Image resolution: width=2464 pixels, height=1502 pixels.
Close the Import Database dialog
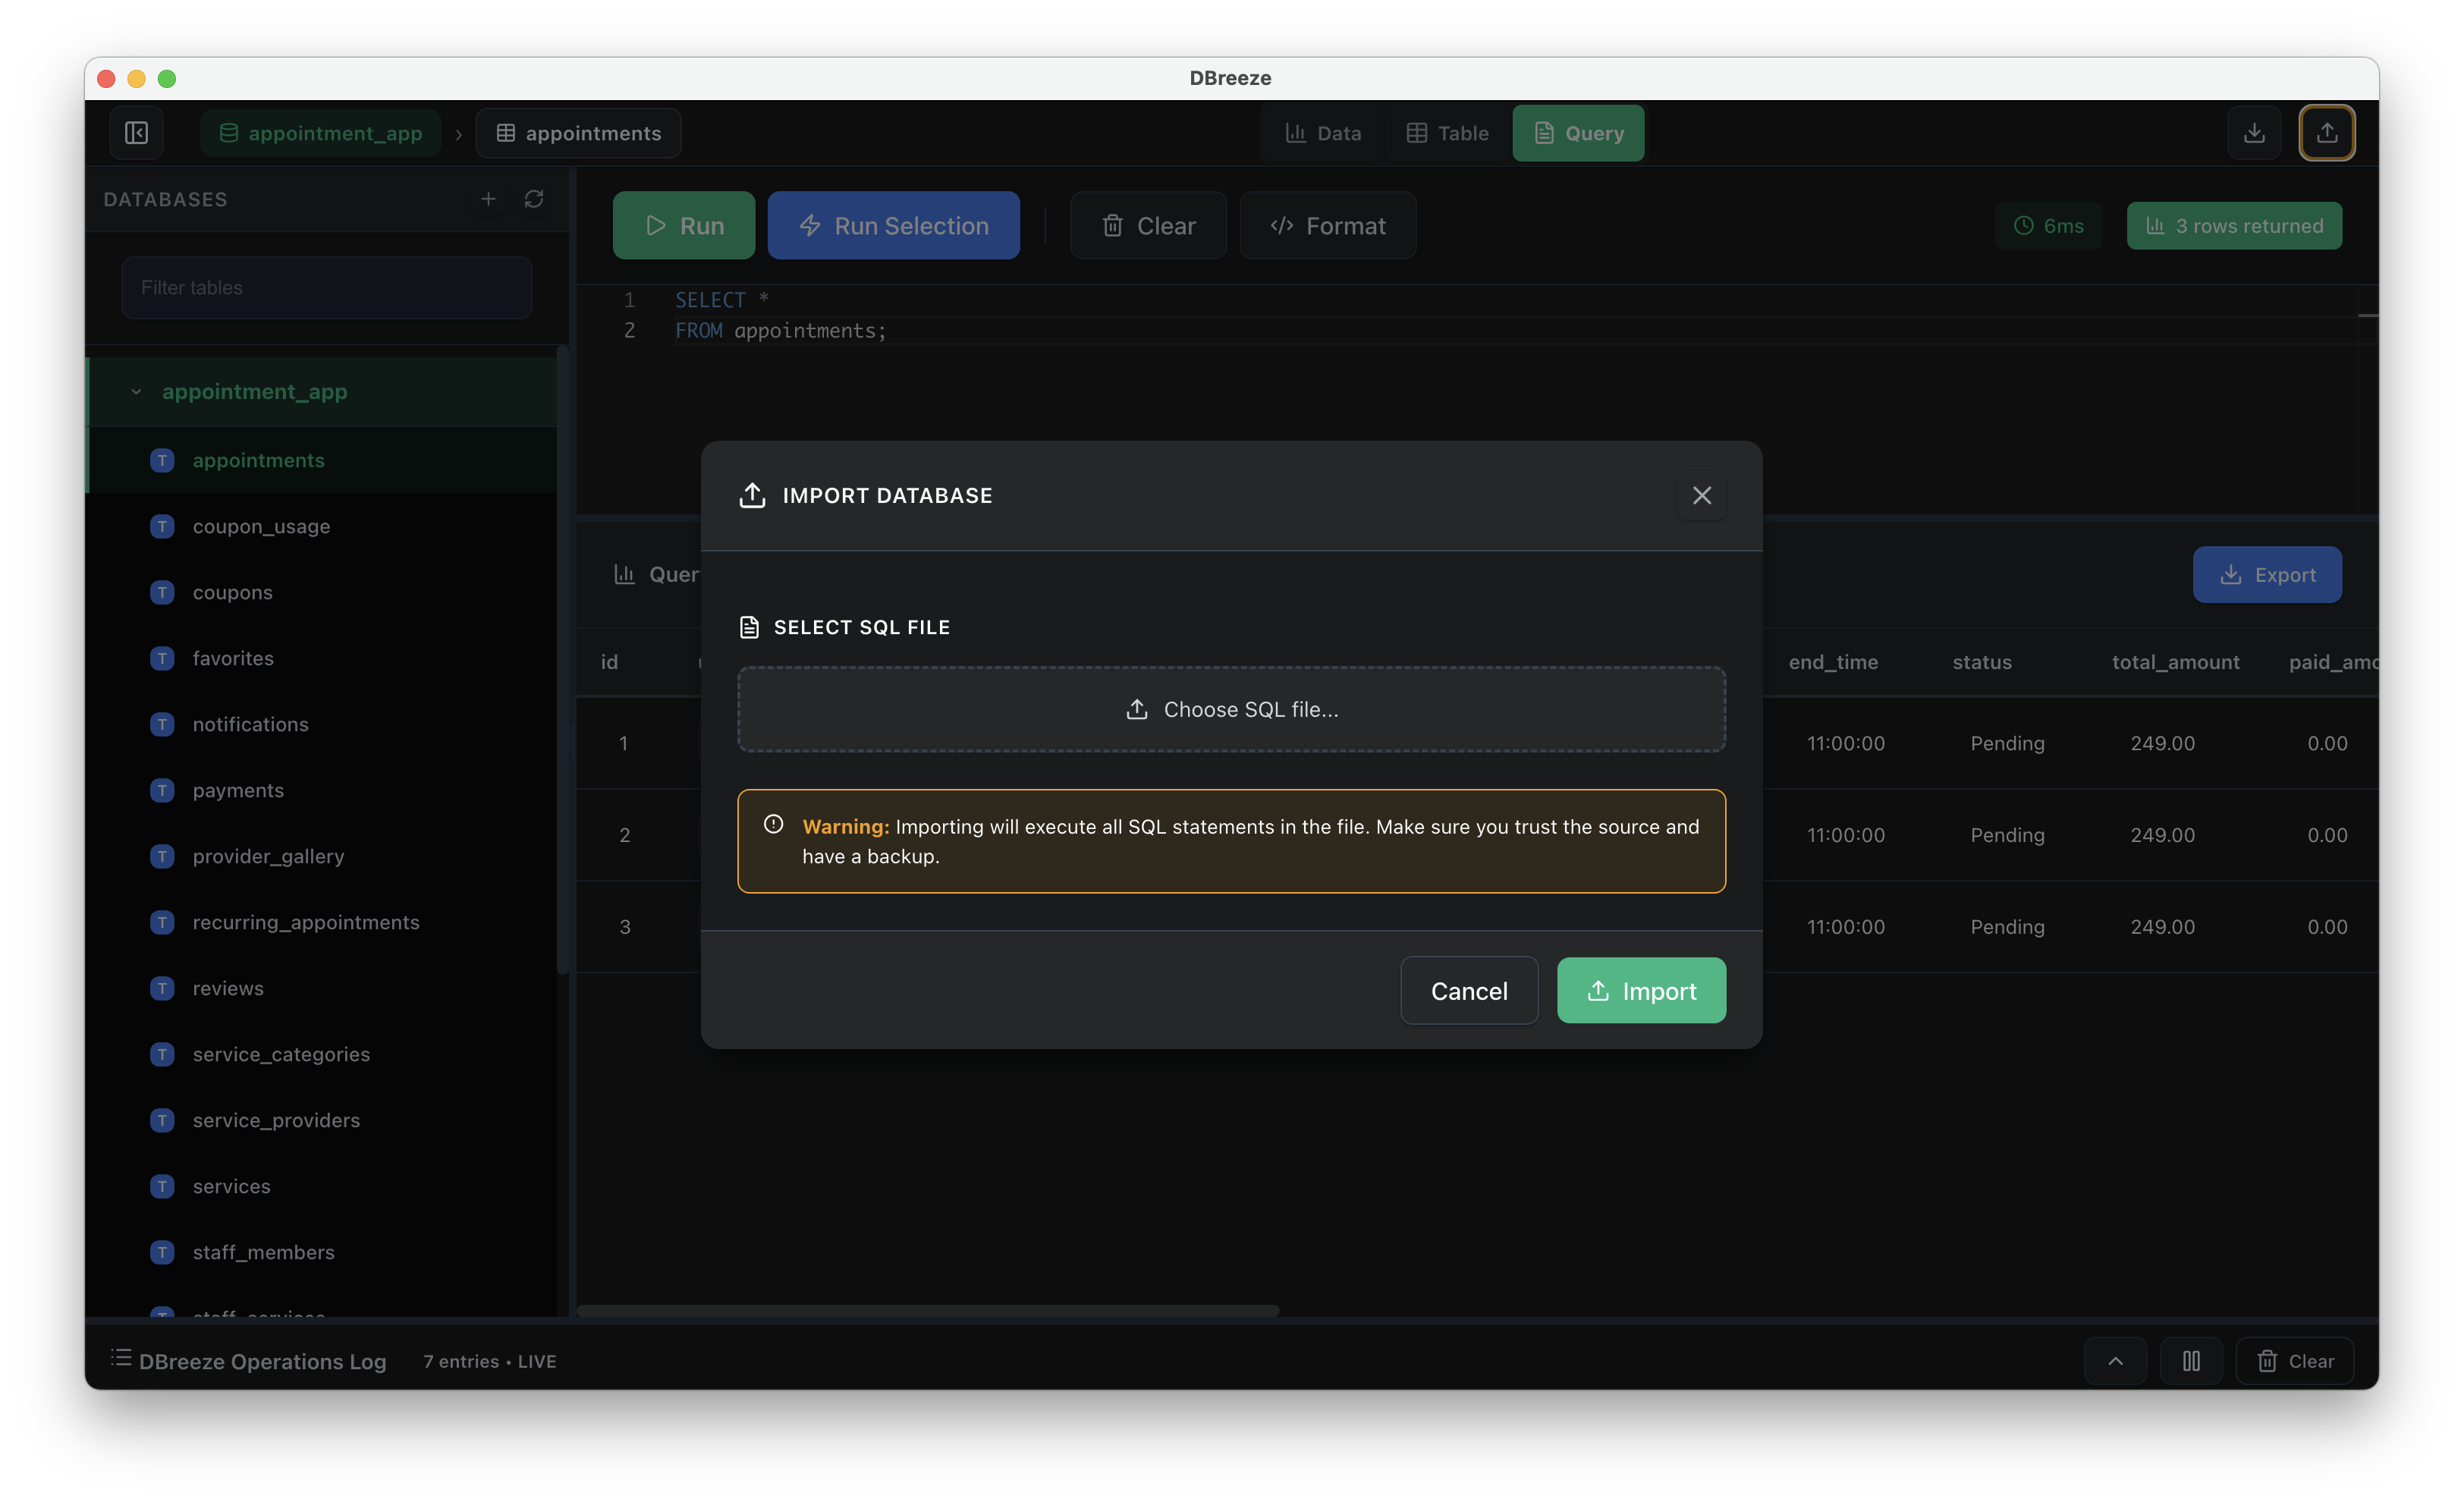coord(1701,495)
